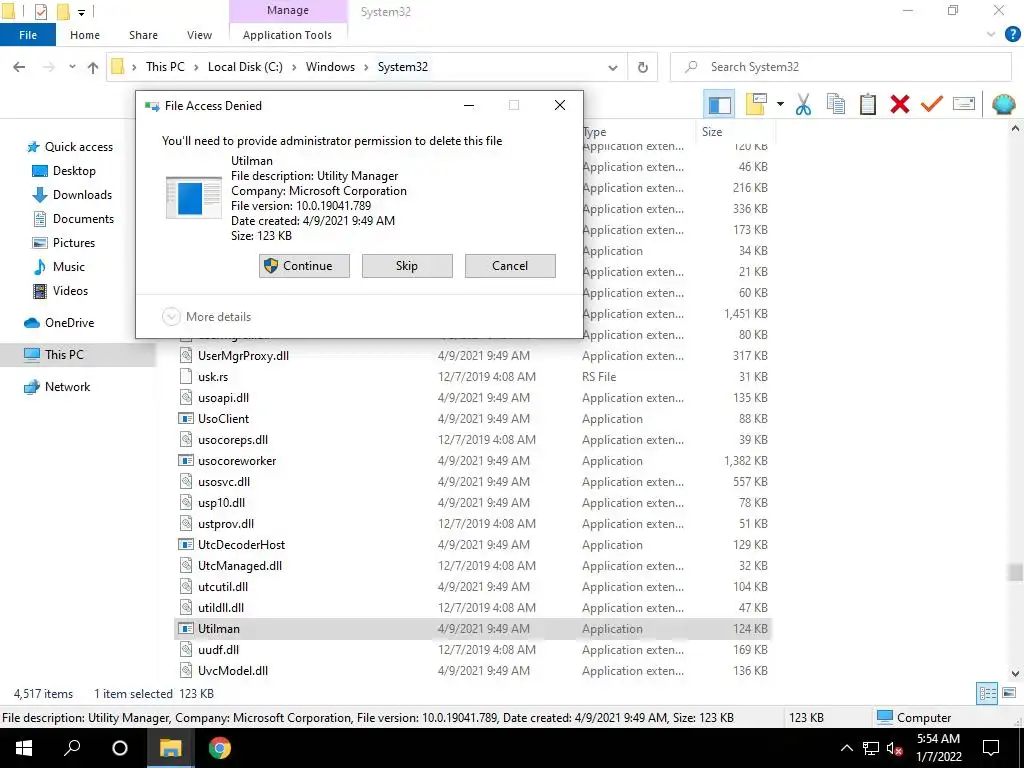Open Cortana circle on taskbar

point(120,748)
